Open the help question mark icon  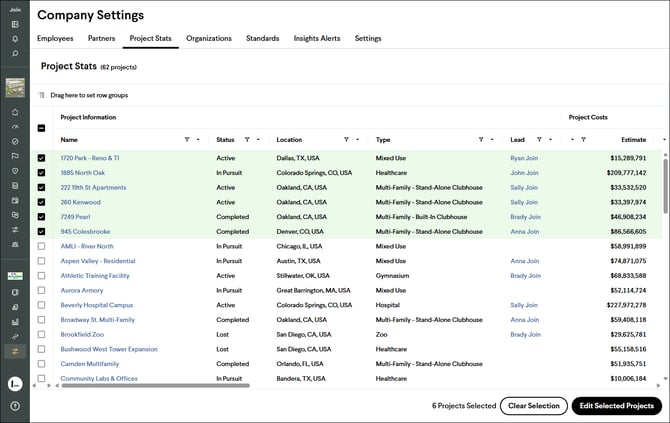tap(15, 405)
